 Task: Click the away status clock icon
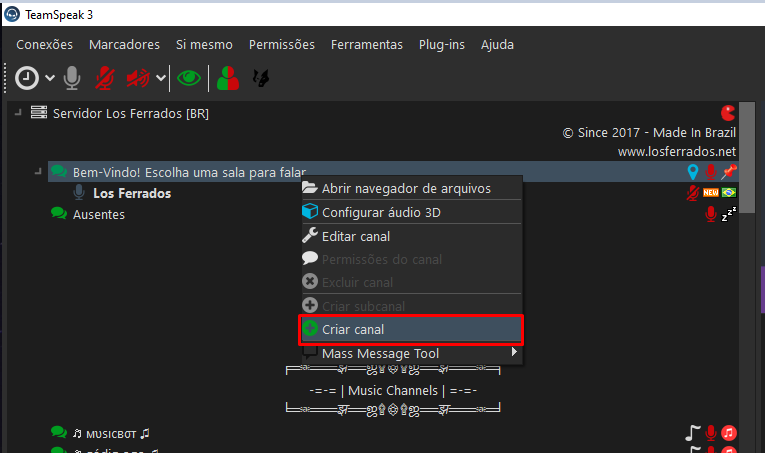click(x=27, y=77)
